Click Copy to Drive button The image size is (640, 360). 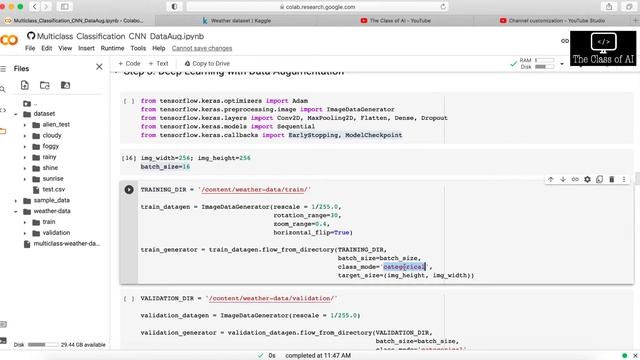[x=207, y=64]
